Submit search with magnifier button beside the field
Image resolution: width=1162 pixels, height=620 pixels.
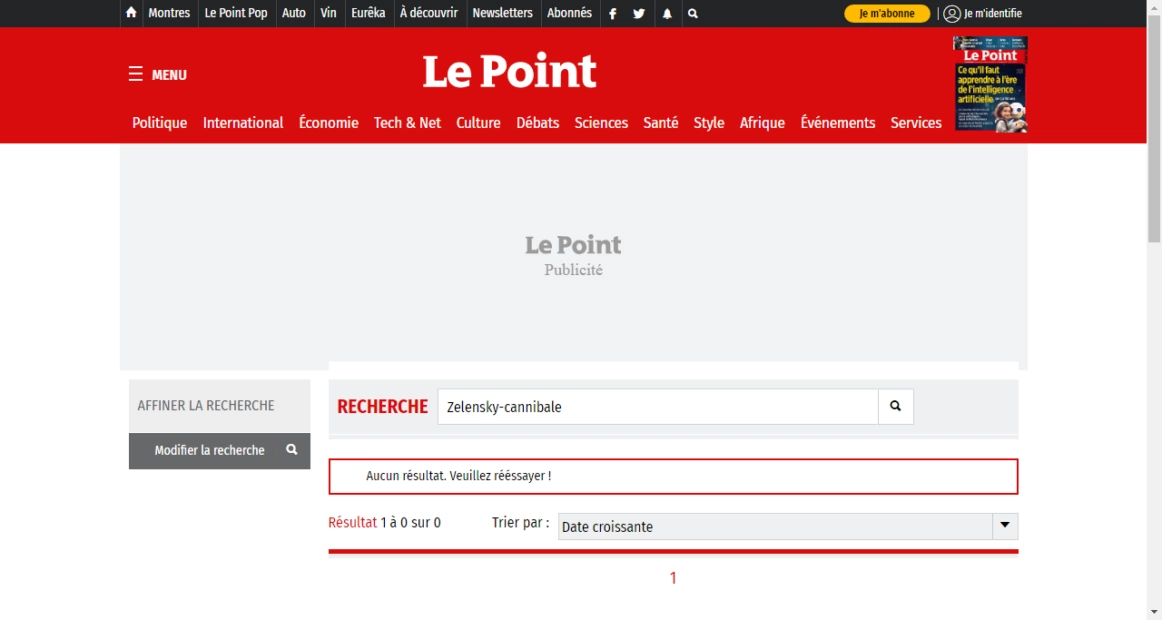pyautogui.click(x=896, y=406)
